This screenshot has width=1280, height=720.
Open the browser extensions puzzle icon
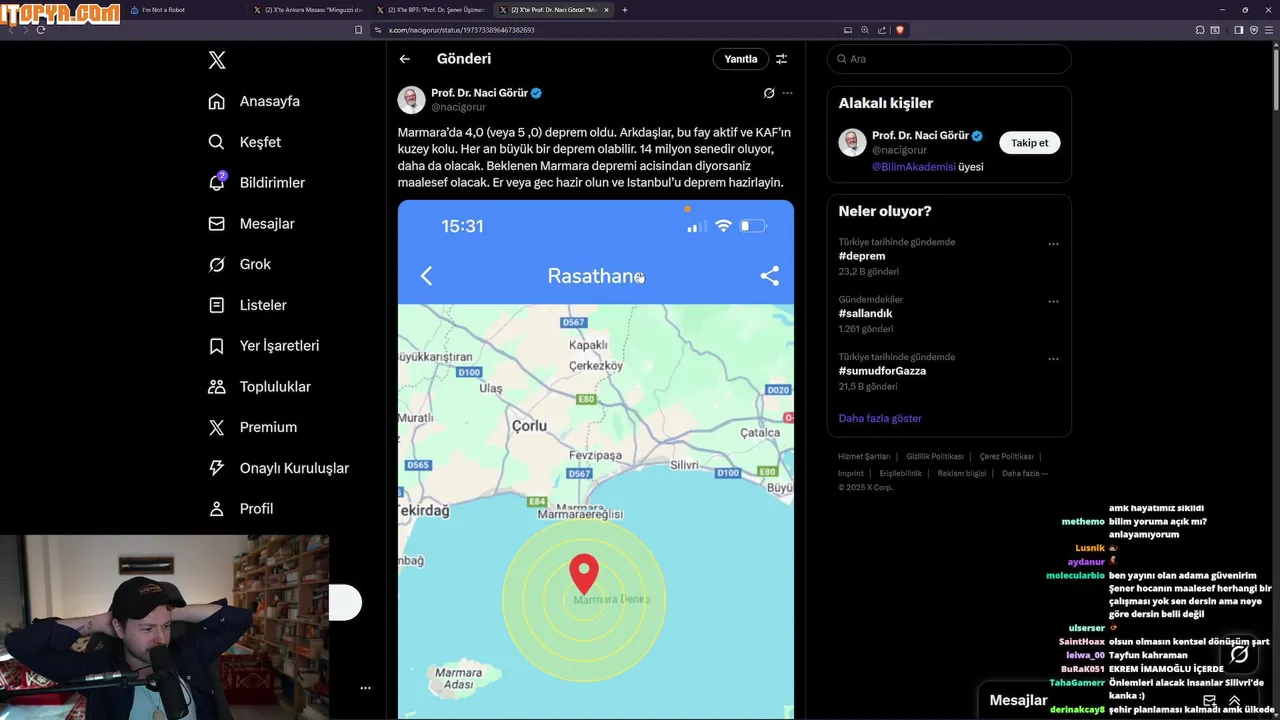(x=1200, y=30)
